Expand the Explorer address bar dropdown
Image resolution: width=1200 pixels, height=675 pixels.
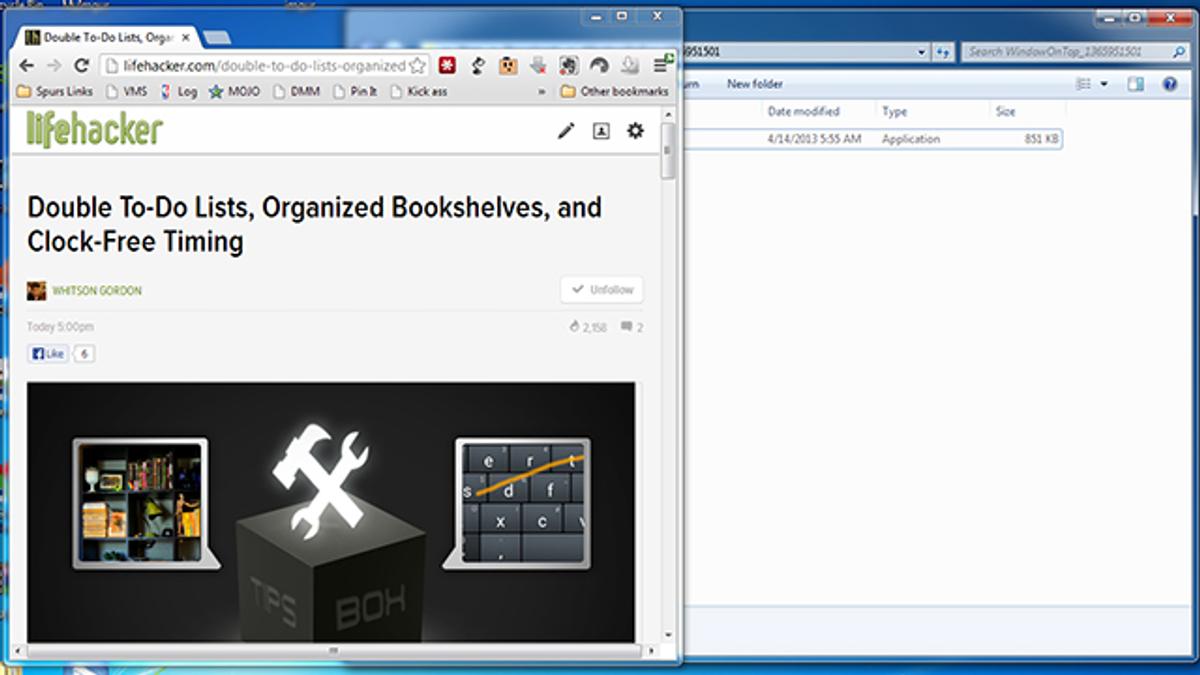[x=921, y=52]
